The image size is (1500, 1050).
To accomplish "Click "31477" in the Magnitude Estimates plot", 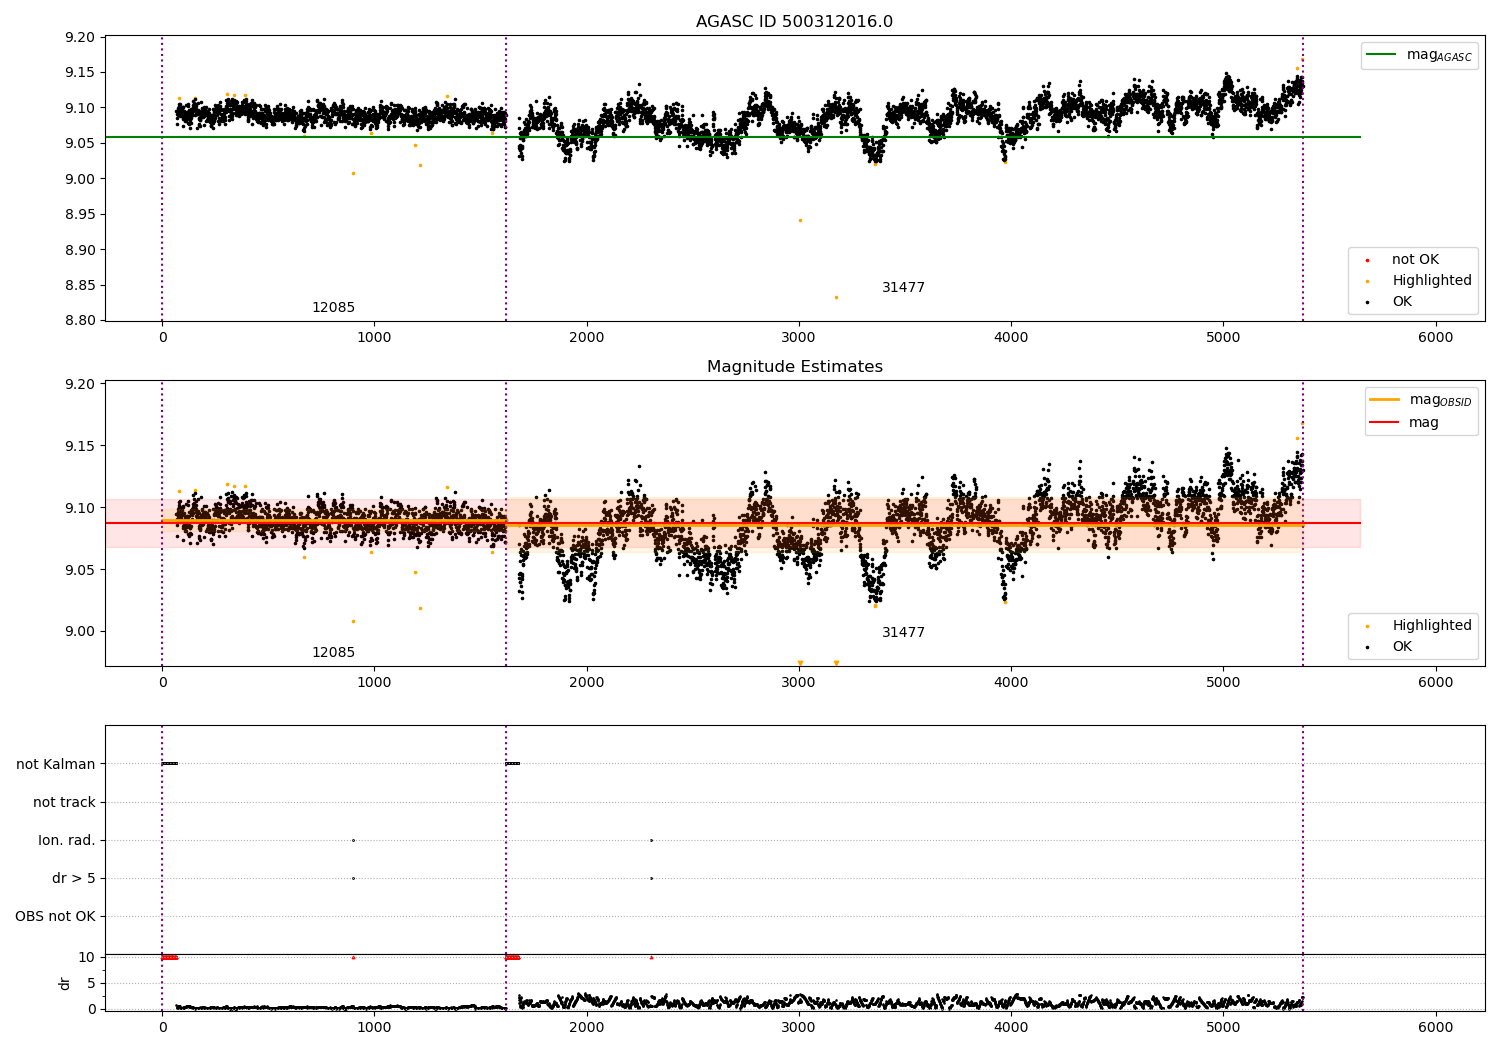I will pos(903,633).
